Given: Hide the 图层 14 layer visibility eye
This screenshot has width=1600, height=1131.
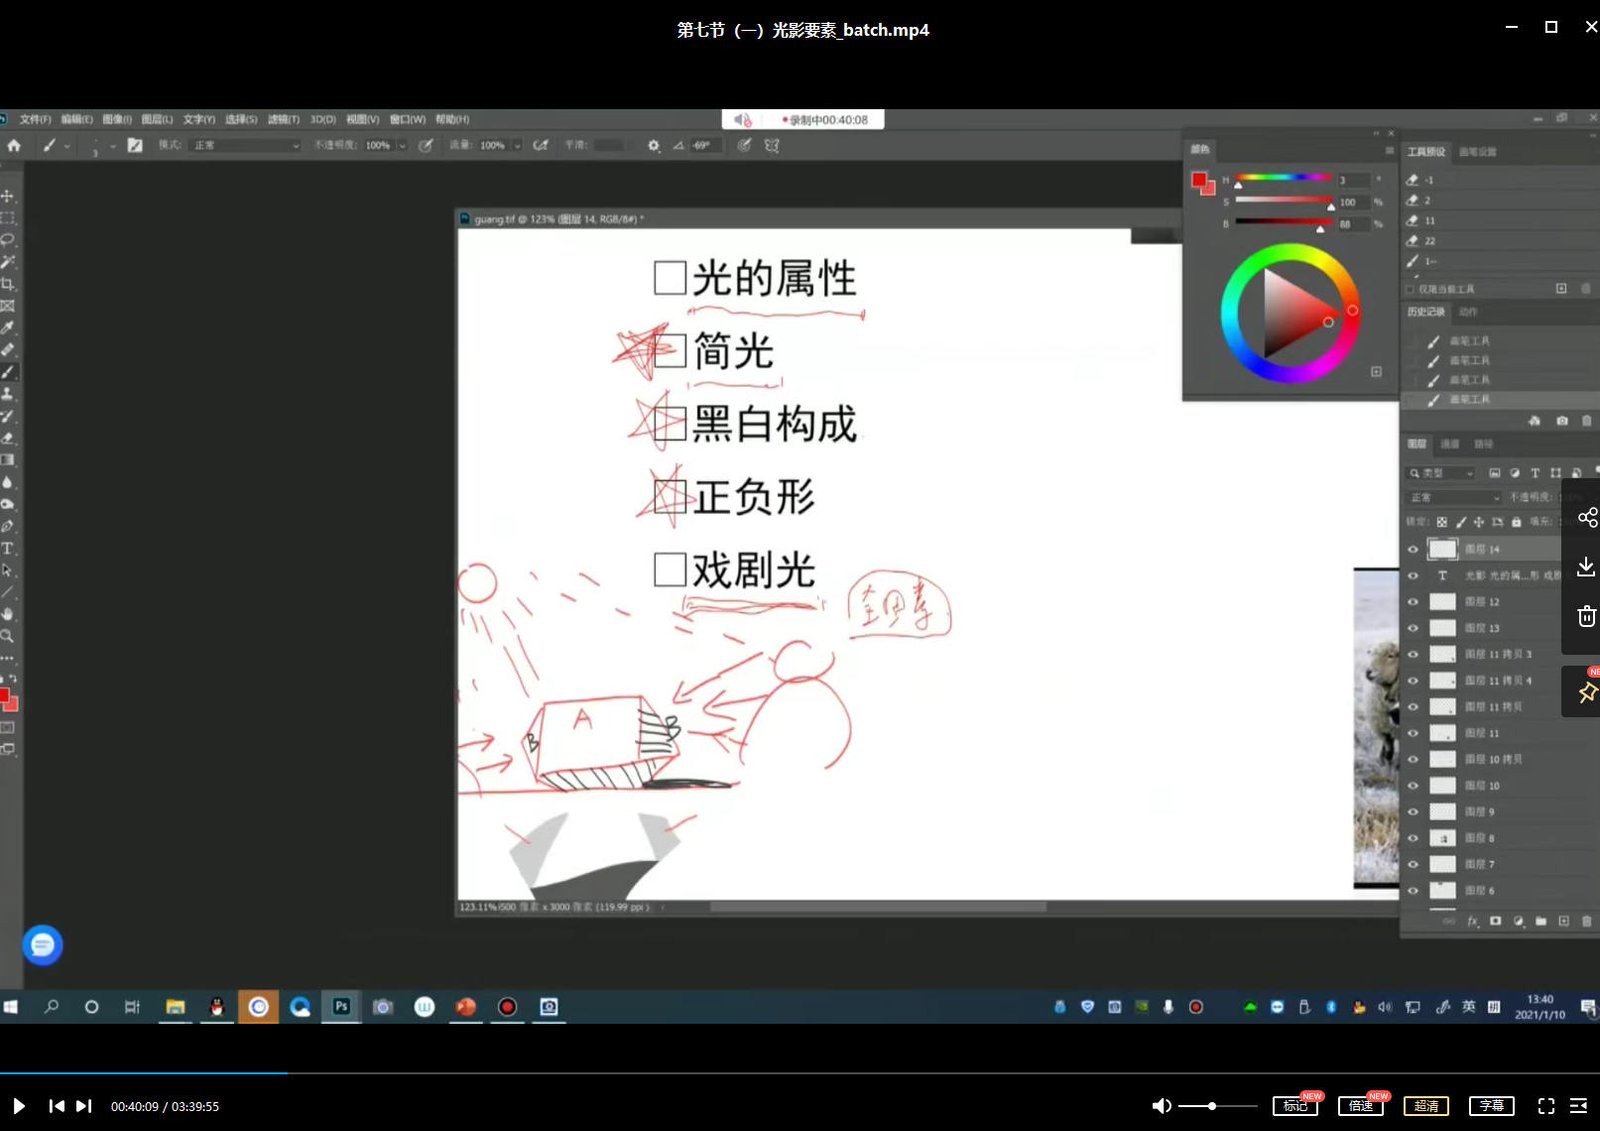Looking at the screenshot, I should click(1413, 548).
